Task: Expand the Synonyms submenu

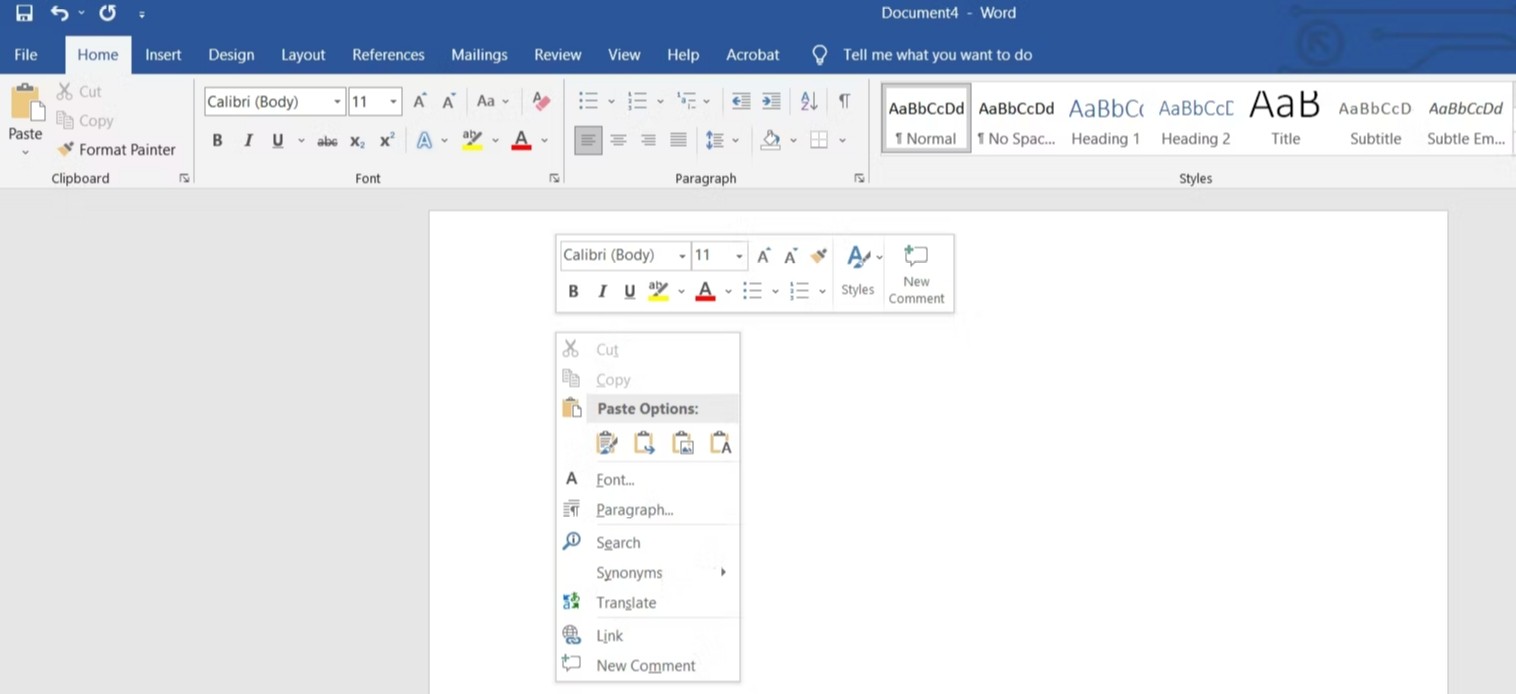Action: pos(629,573)
